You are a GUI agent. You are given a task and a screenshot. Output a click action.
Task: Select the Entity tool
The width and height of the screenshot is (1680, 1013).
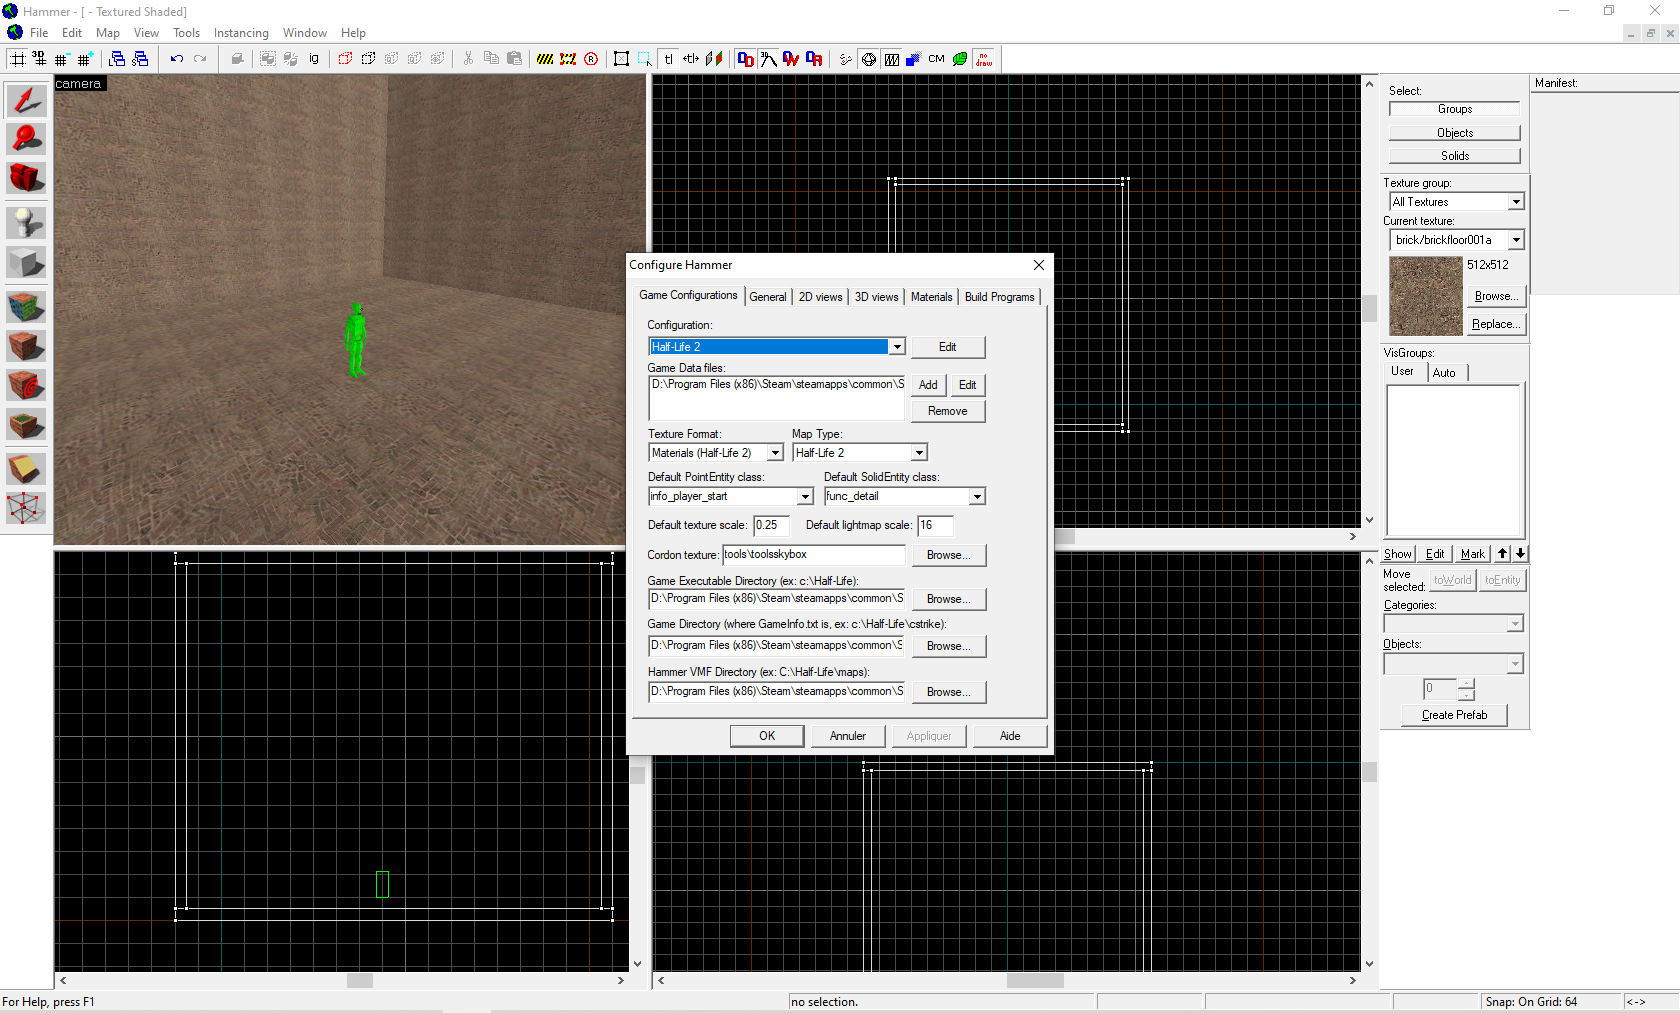26,222
